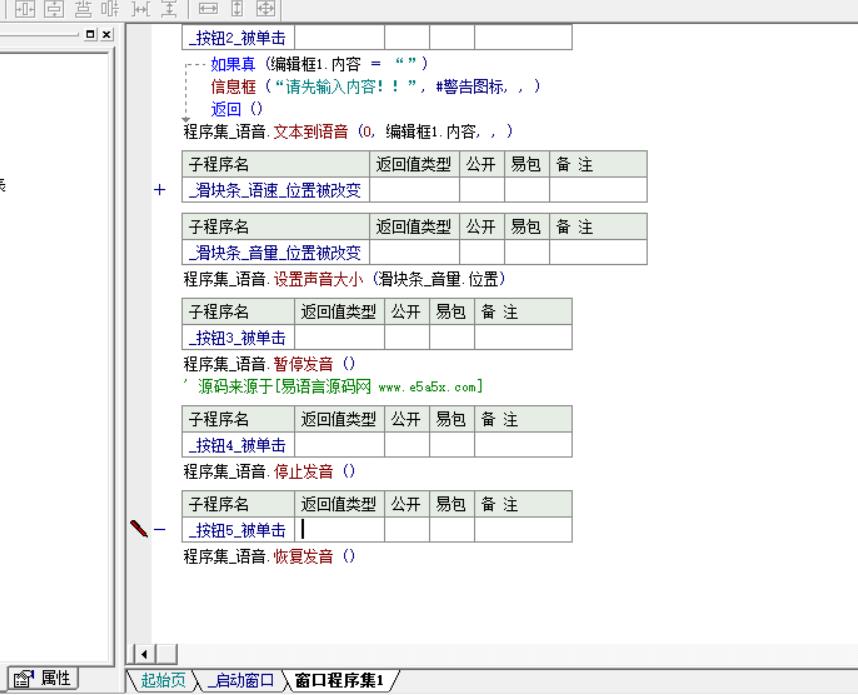858x695 pixels.
Task: Collapse the _按钮5_被单击 subroutine
Action: point(159,529)
